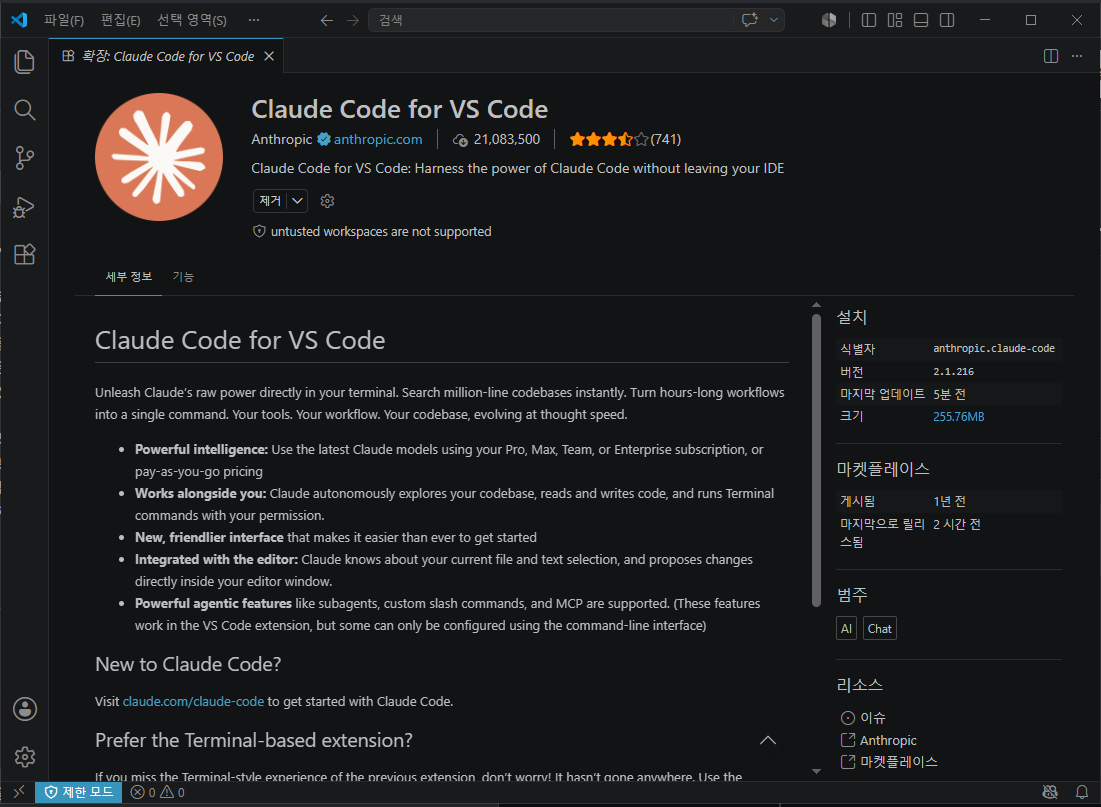Open the customize layout icon
This screenshot has height=807, width=1101.
[x=895, y=20]
